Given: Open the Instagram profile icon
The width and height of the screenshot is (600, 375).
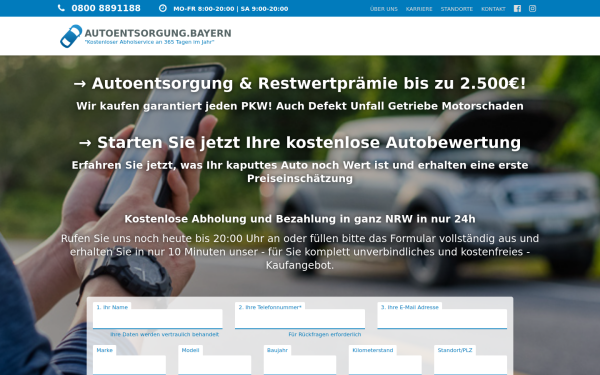Looking at the screenshot, I should (x=532, y=8).
